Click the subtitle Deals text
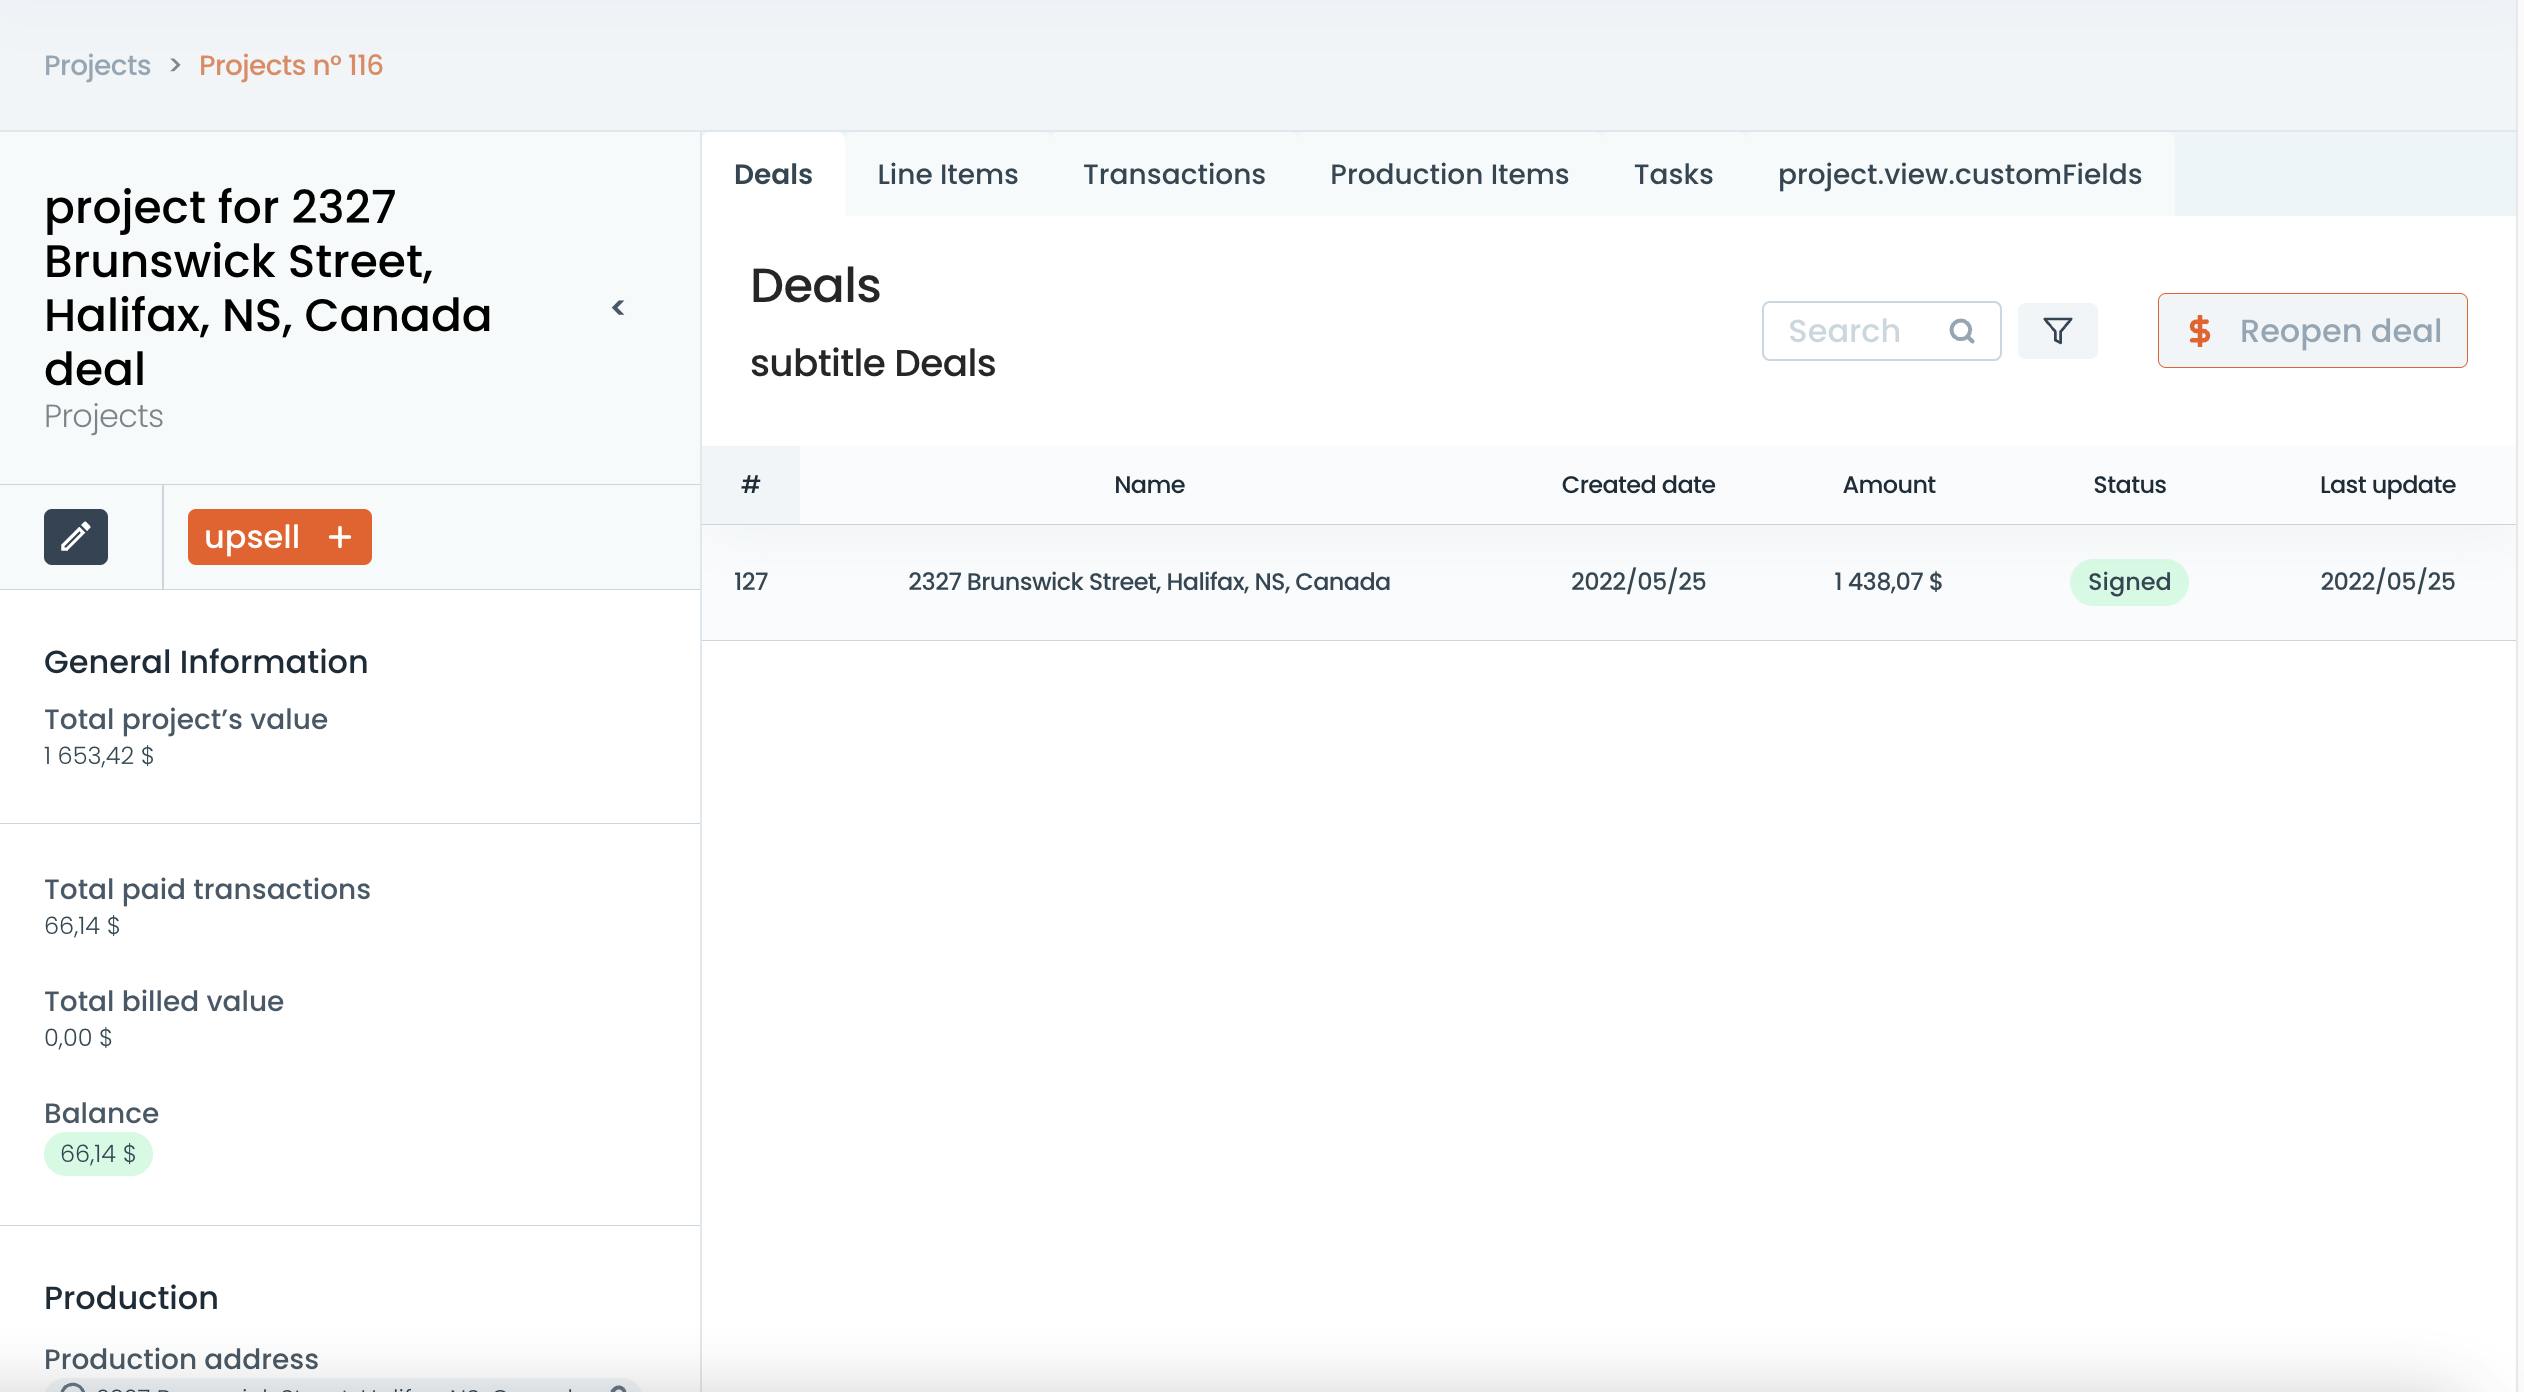Image resolution: width=2524 pixels, height=1392 pixels. pyautogui.click(x=873, y=363)
